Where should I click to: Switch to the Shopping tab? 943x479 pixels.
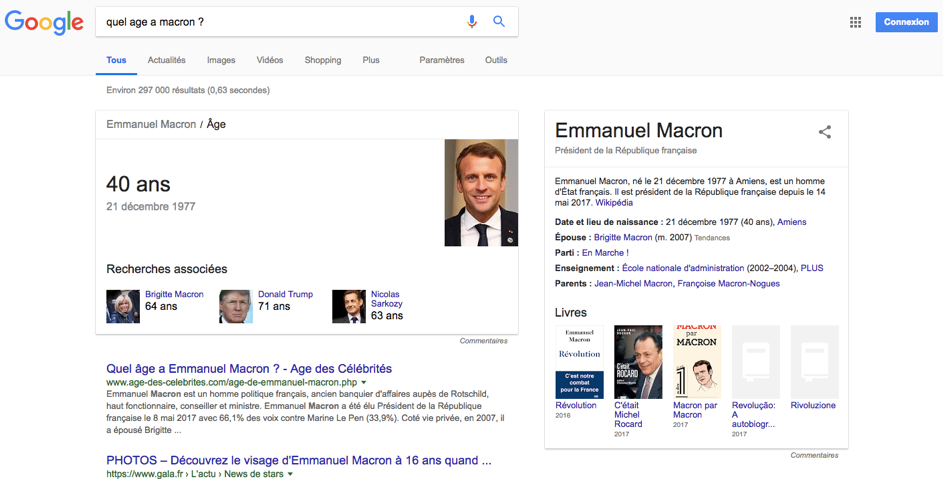[x=322, y=60]
